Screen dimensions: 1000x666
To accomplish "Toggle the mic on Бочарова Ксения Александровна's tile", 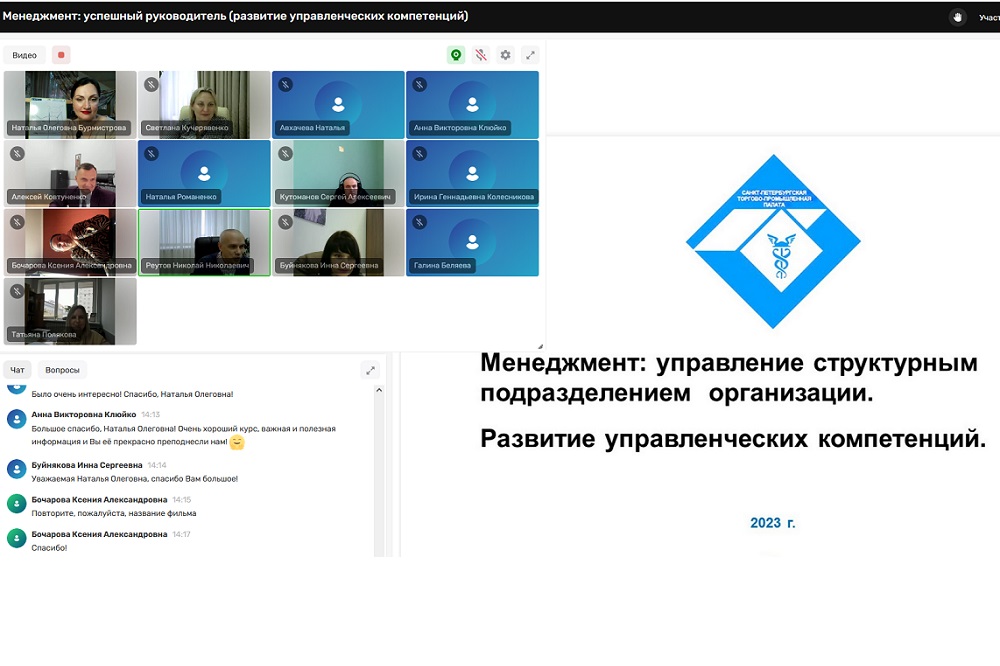I will [x=15, y=223].
